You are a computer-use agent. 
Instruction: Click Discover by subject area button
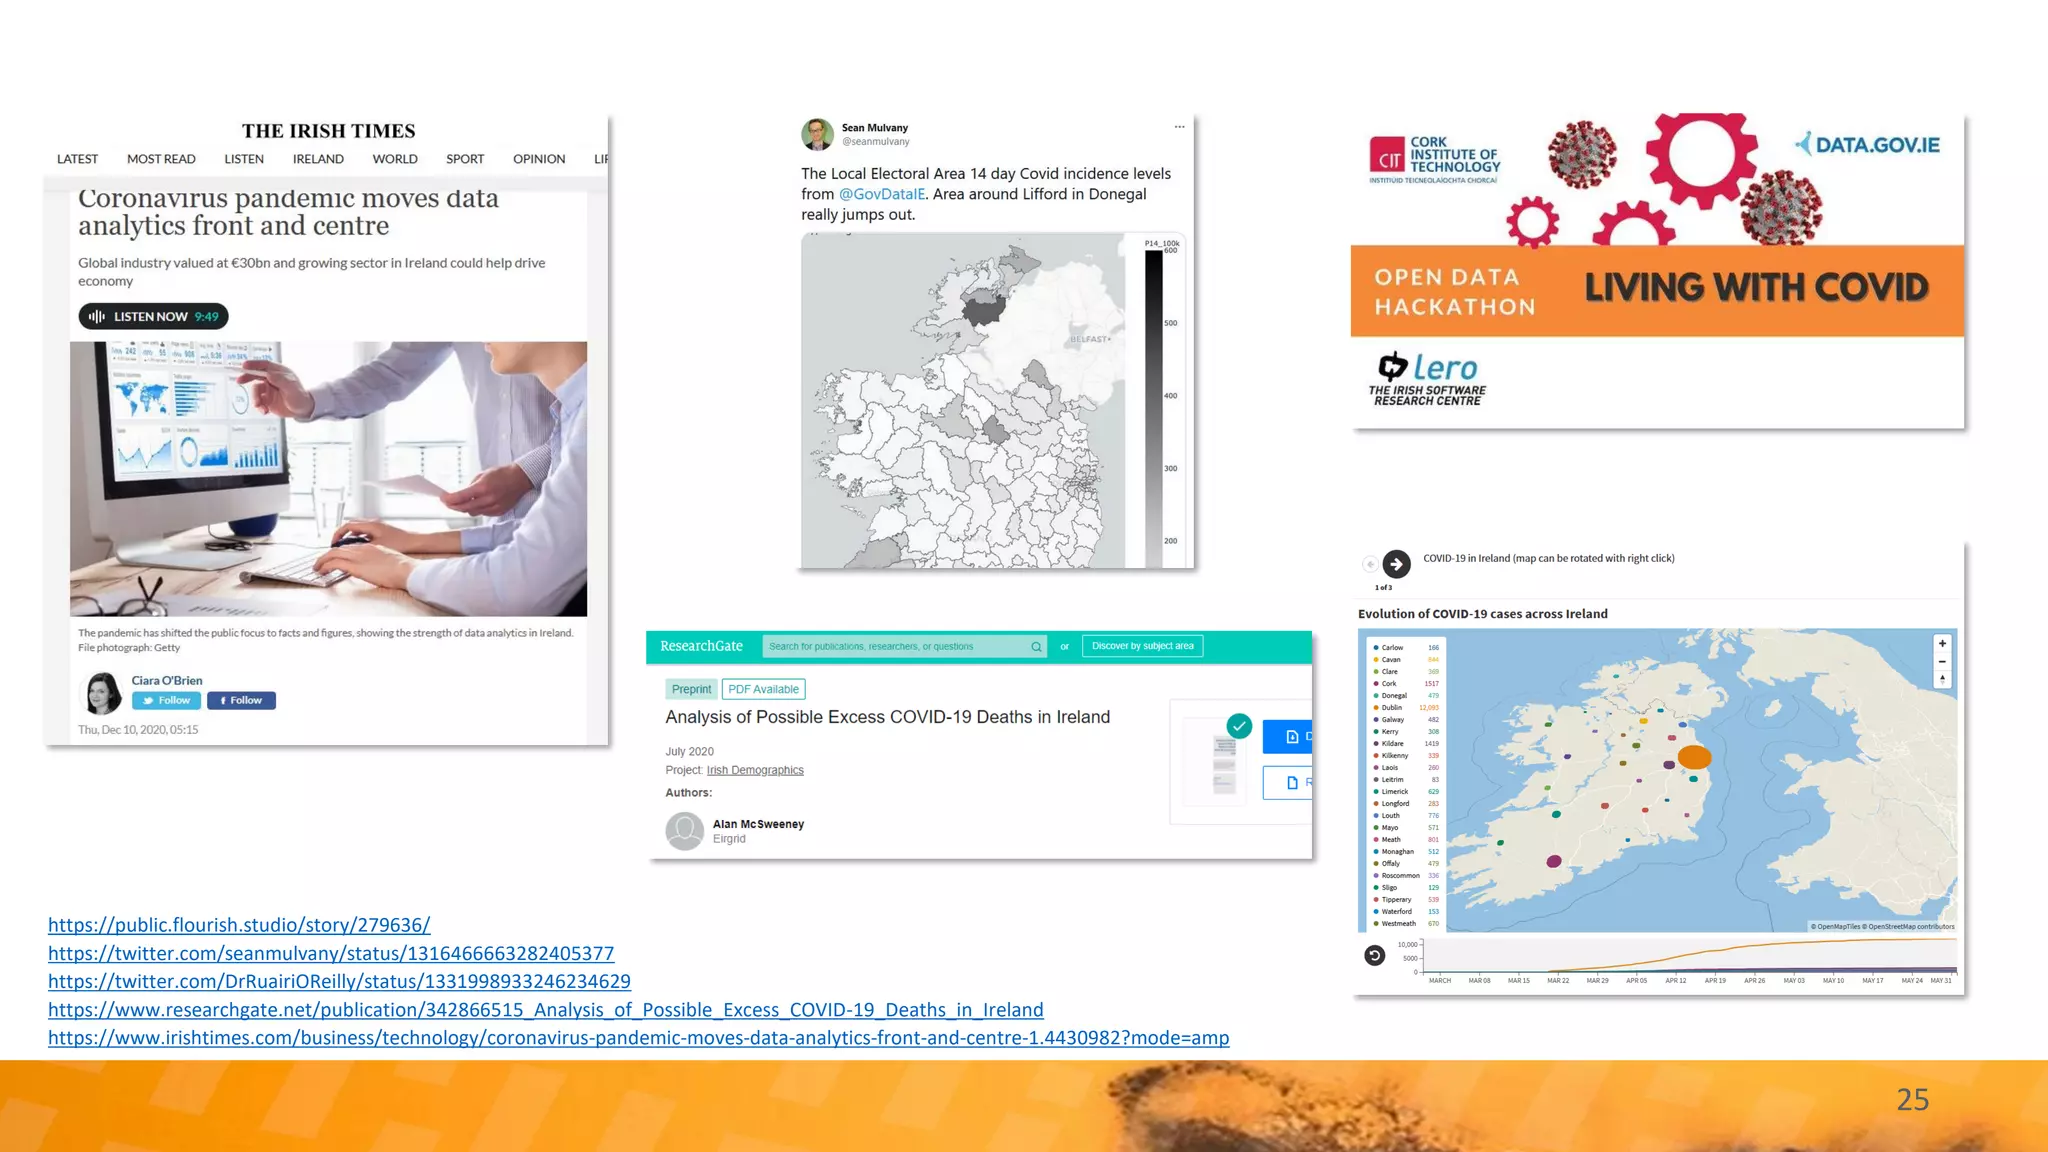coord(1142,646)
